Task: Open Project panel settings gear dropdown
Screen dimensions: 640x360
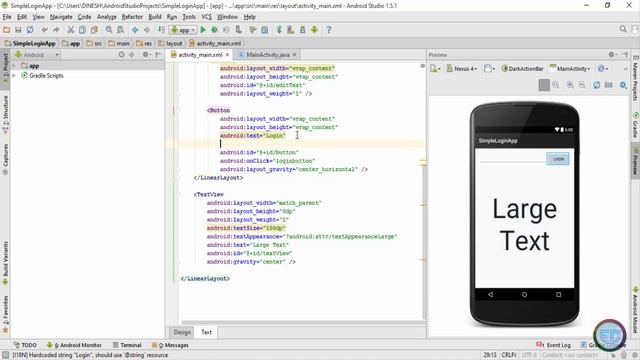Action: (x=146, y=54)
